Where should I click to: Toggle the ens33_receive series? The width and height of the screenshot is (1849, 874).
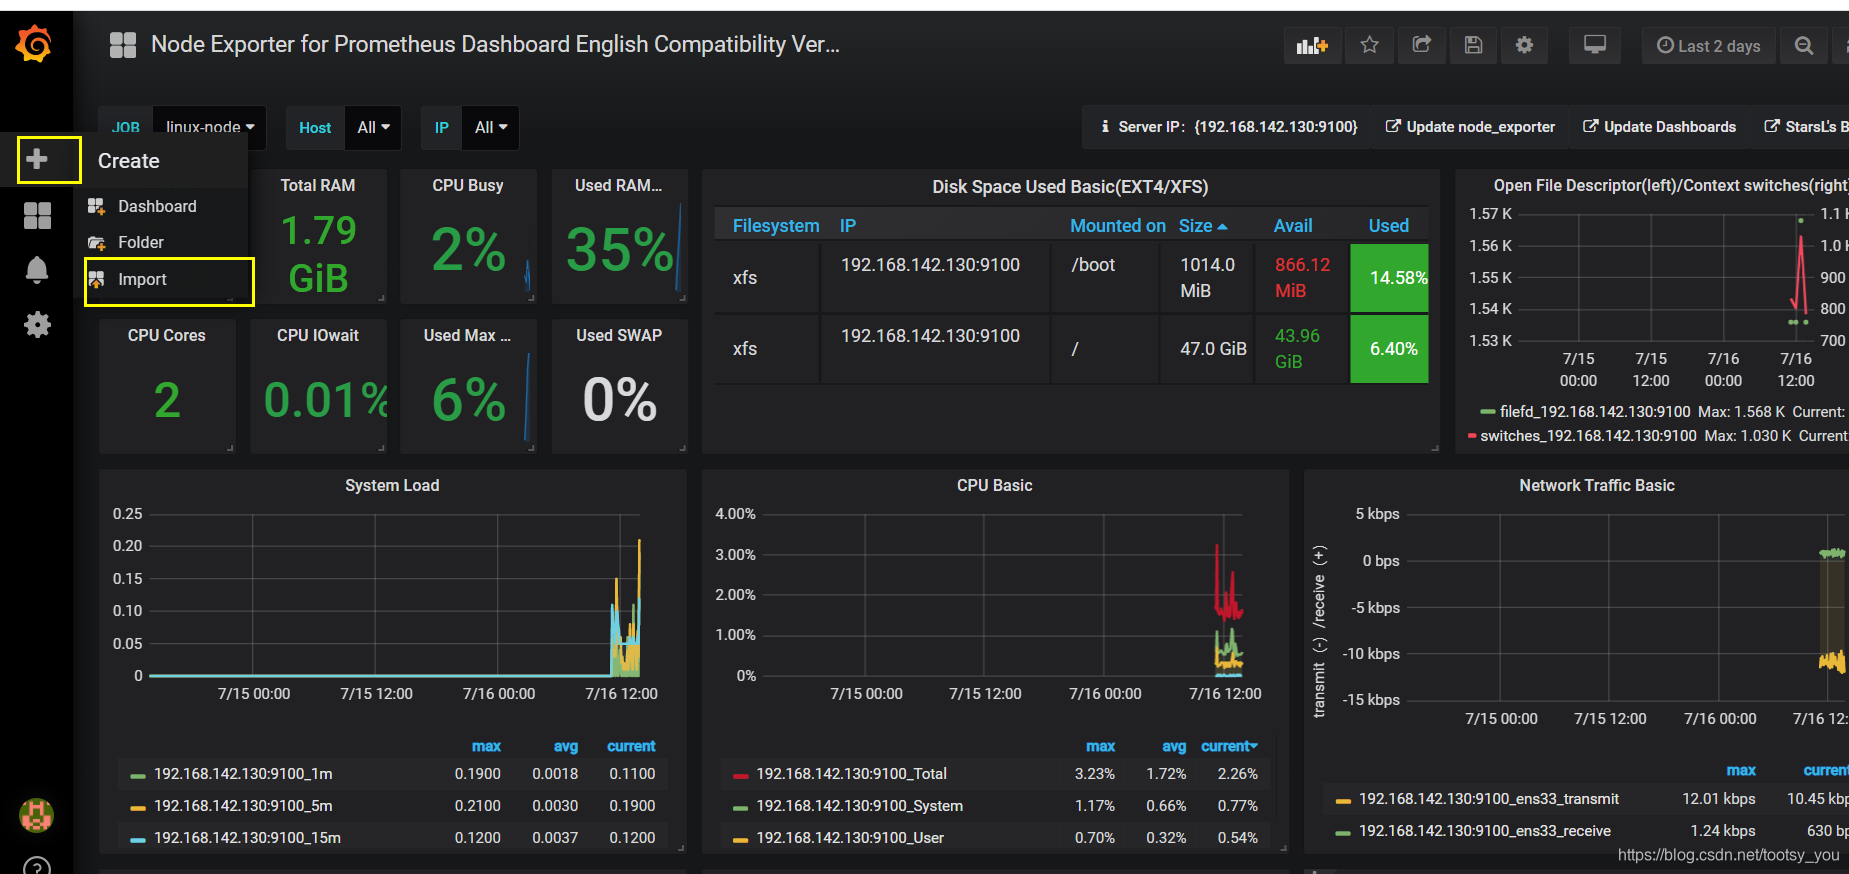tap(1484, 831)
